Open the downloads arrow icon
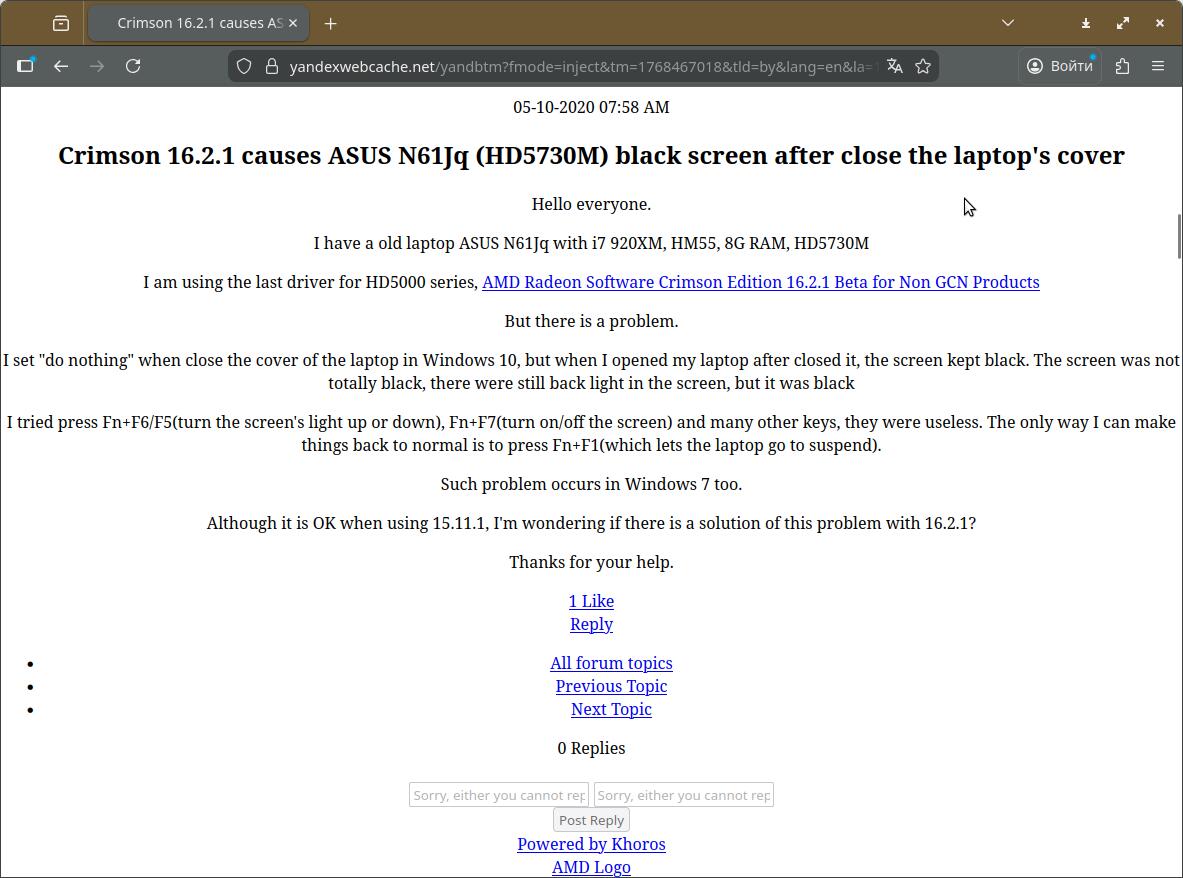1183x878 pixels. (x=1086, y=23)
